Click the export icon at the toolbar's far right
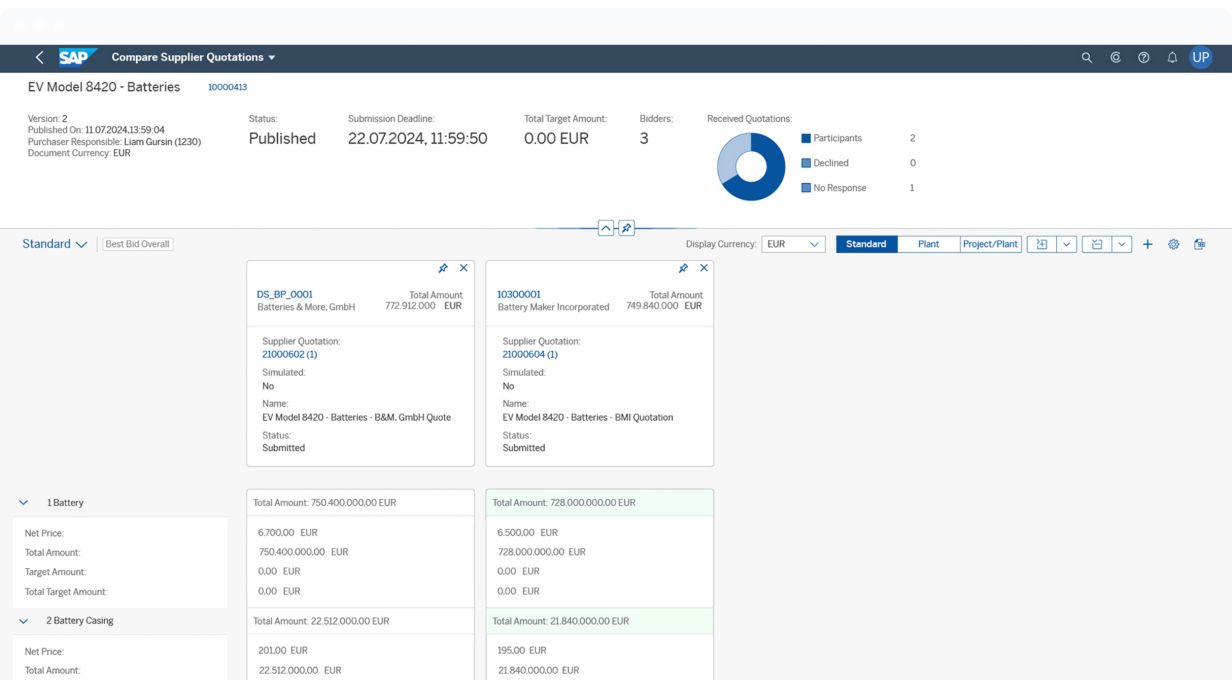The width and height of the screenshot is (1232, 680). click(1200, 244)
